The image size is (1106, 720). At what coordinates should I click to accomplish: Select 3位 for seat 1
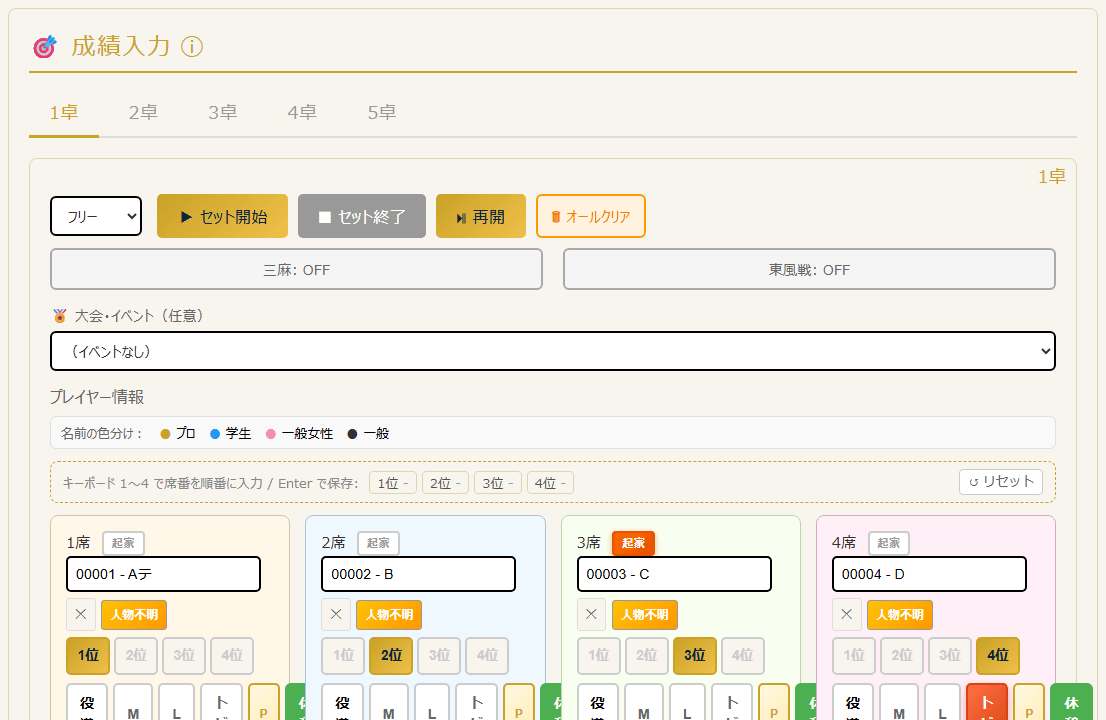(x=184, y=656)
